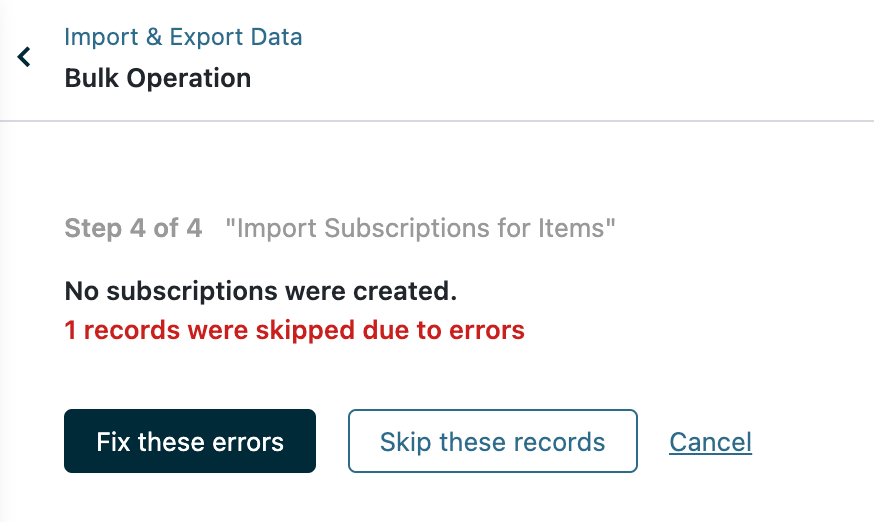Click the Cancel link beside Skip these records
Image resolution: width=874 pixels, height=522 pixels.
(710, 442)
